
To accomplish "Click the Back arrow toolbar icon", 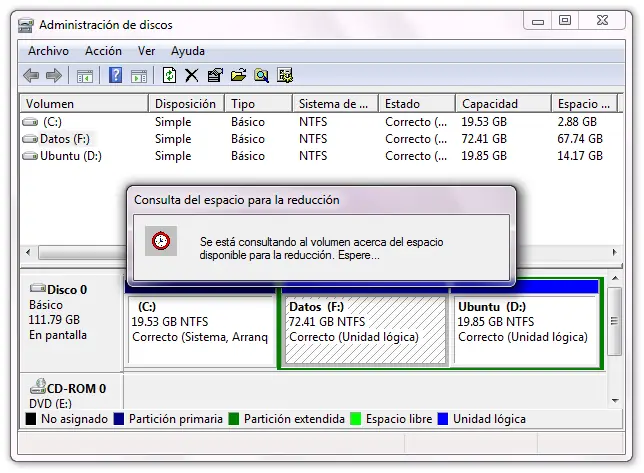I will pos(31,76).
